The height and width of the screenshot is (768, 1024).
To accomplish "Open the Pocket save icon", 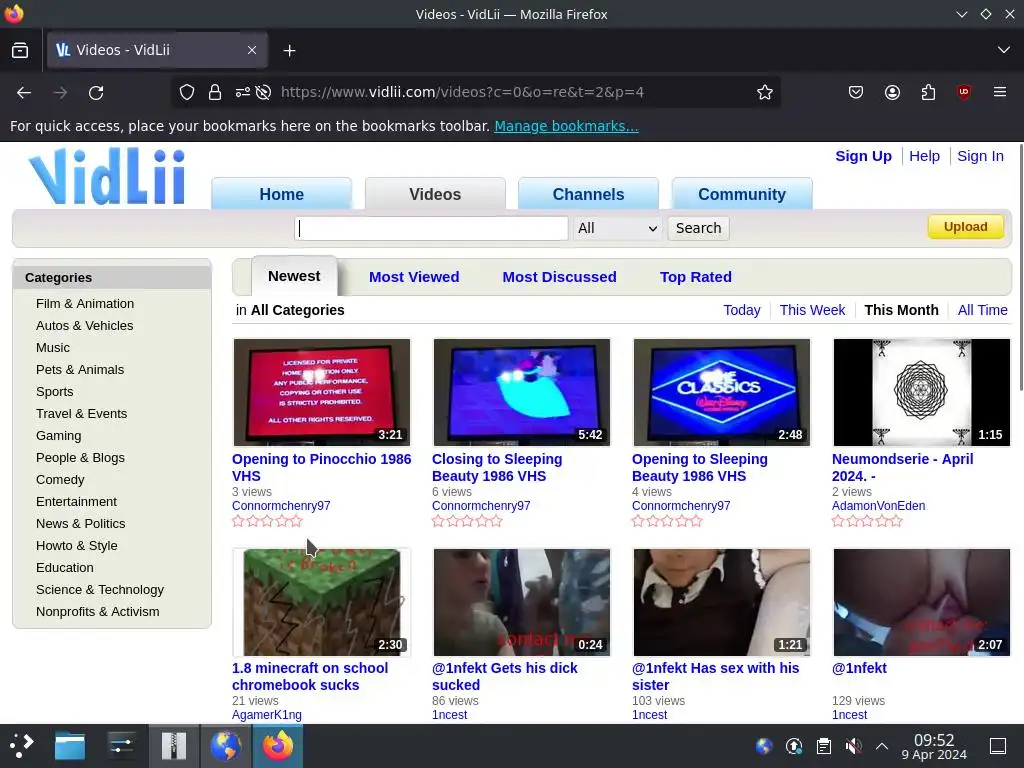I will [x=856, y=92].
